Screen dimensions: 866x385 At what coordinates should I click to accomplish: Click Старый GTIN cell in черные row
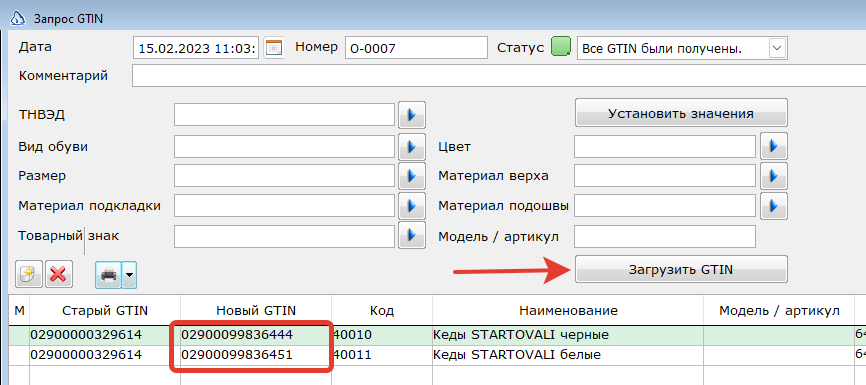105,335
